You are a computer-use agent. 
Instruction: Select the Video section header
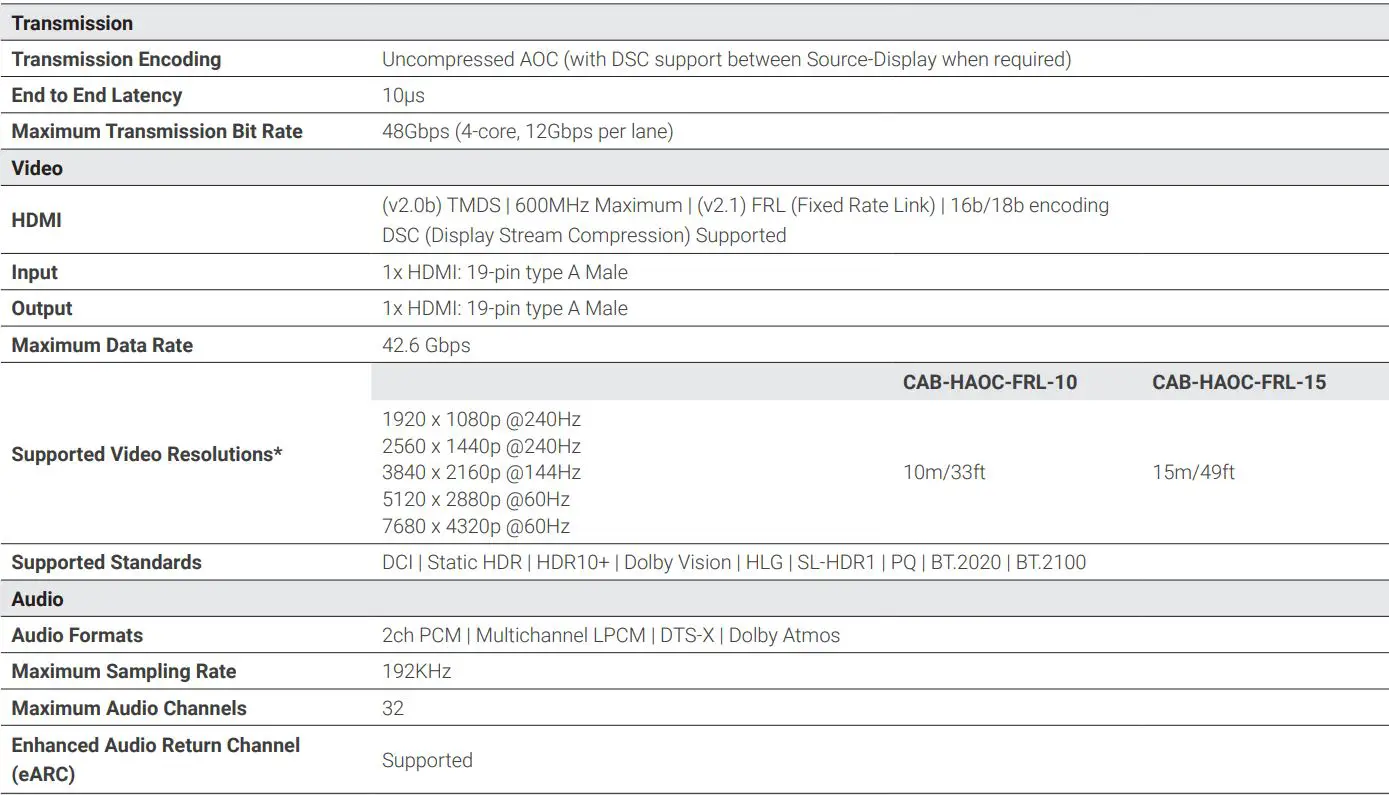[x=37, y=167]
